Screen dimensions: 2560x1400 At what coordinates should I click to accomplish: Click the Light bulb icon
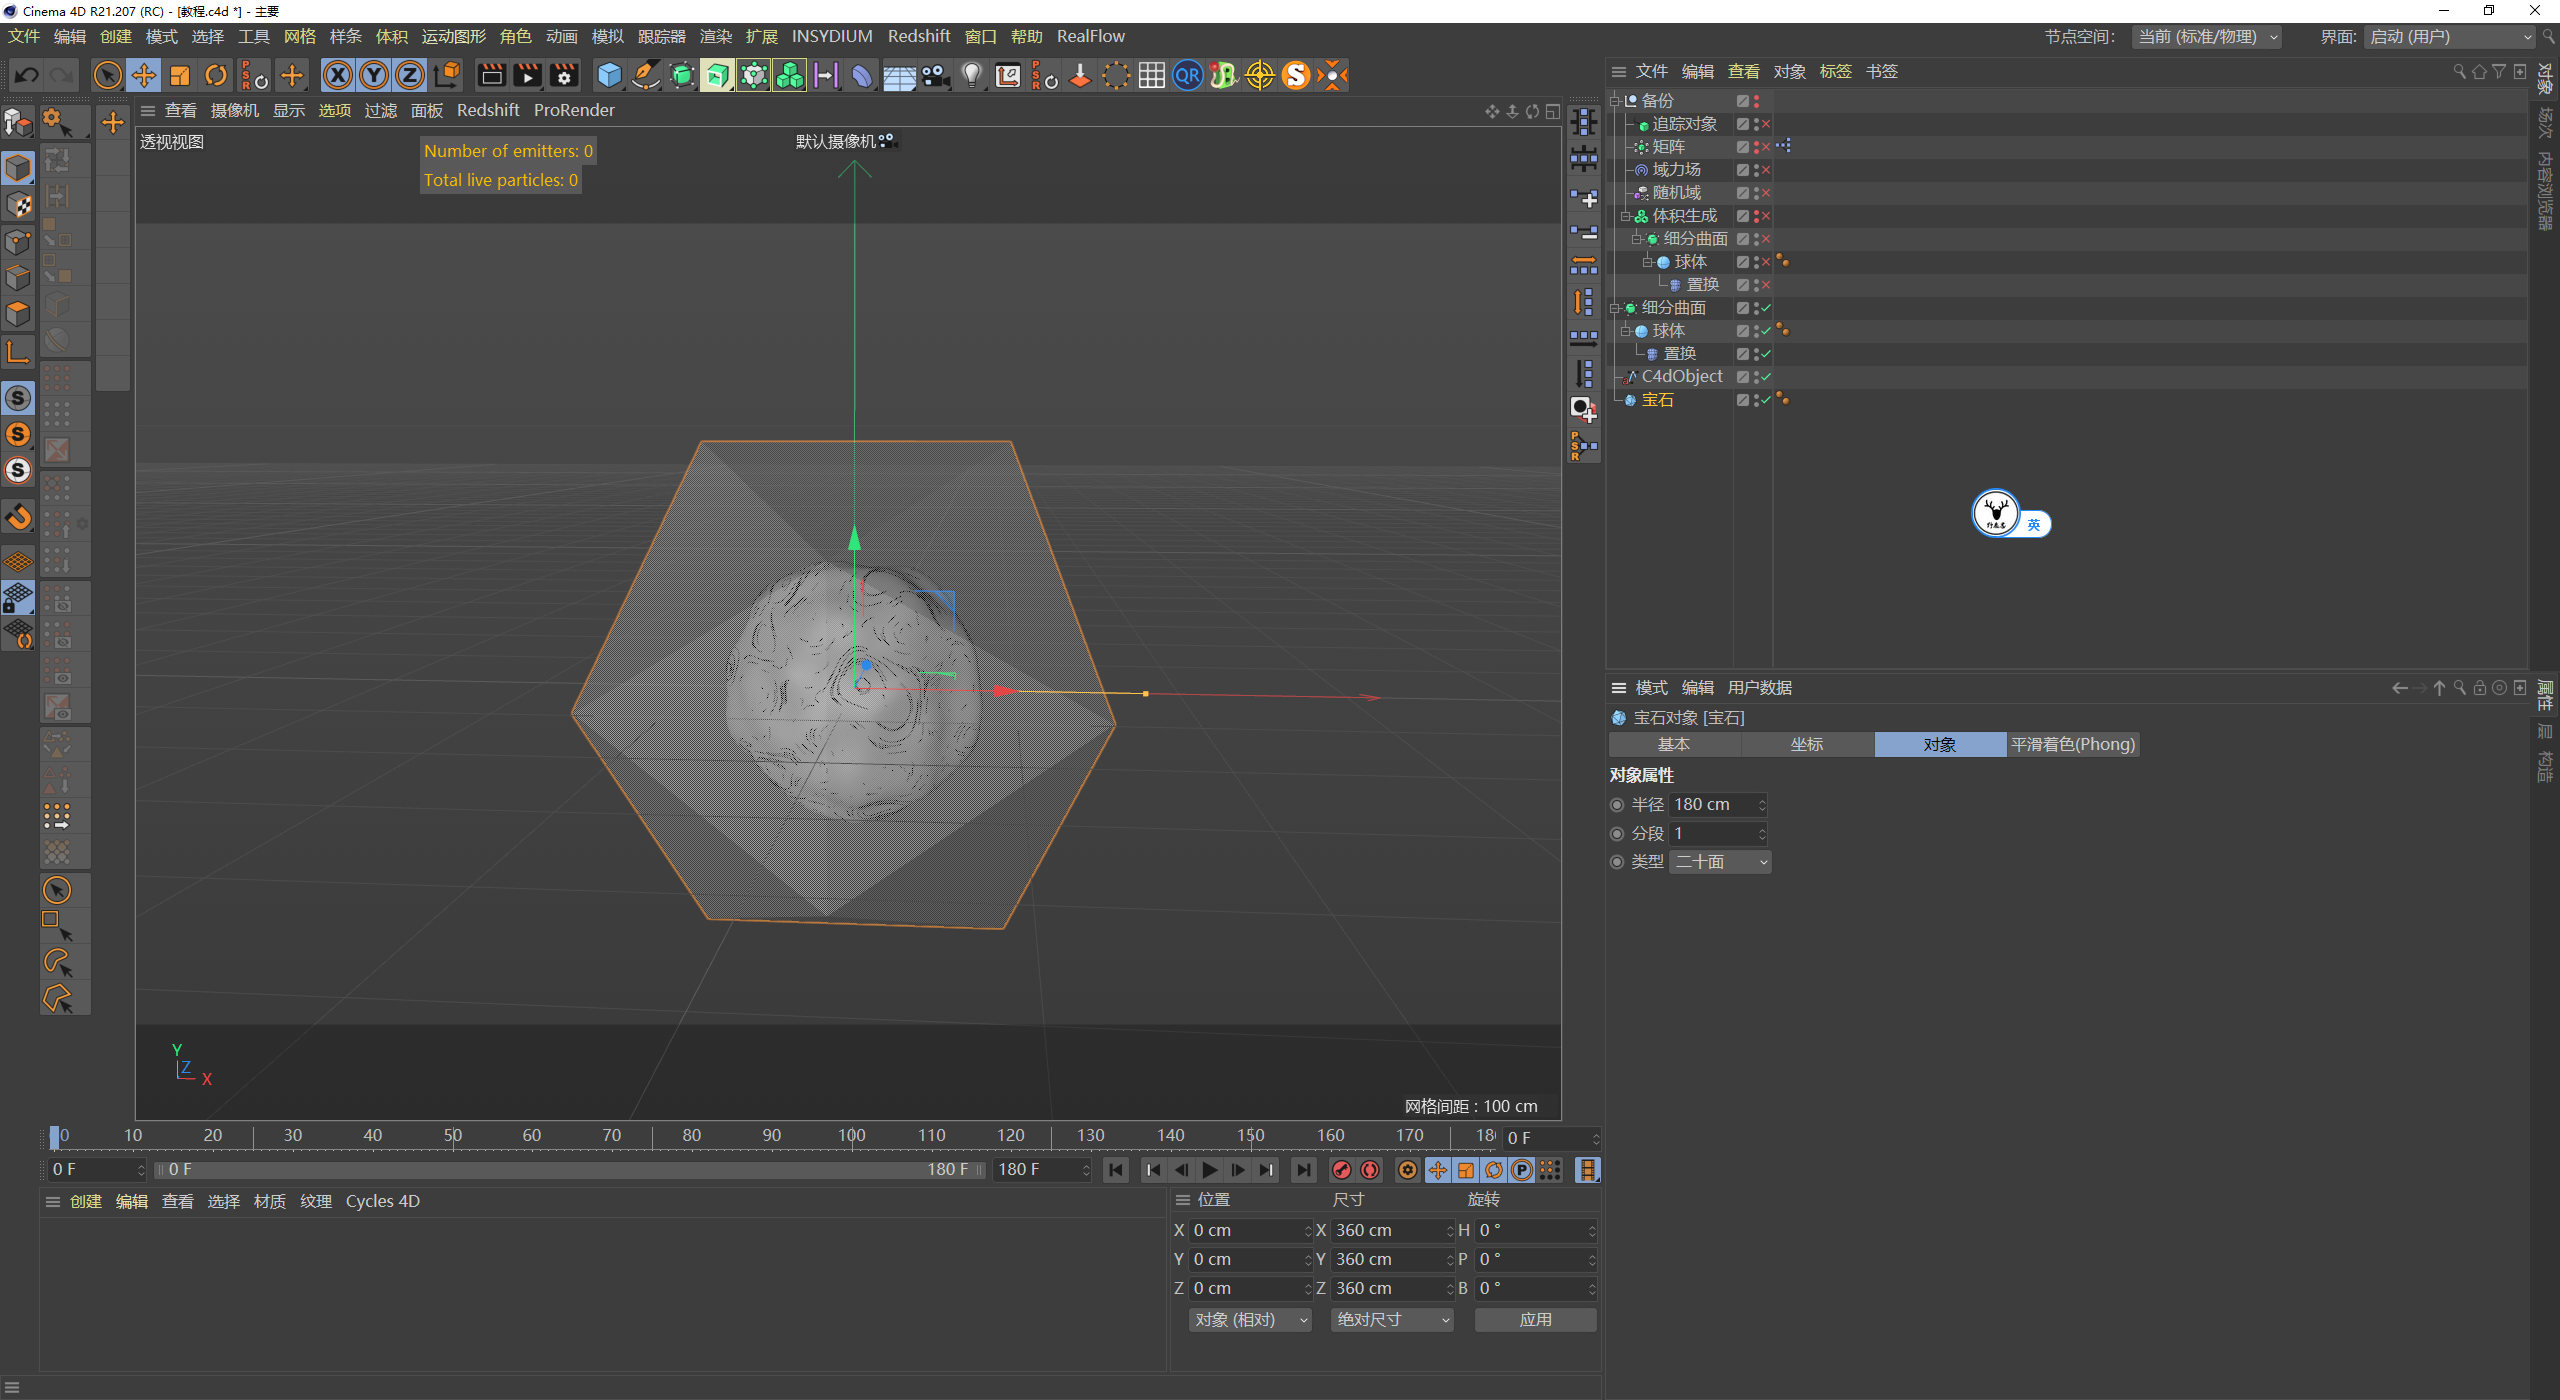pos(971,75)
